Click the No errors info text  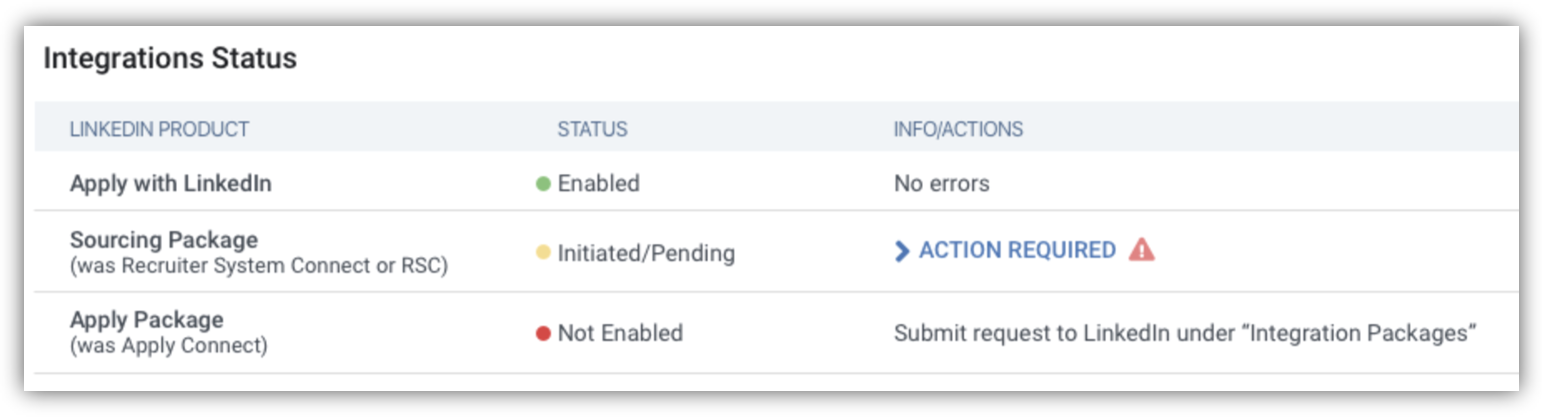click(942, 184)
